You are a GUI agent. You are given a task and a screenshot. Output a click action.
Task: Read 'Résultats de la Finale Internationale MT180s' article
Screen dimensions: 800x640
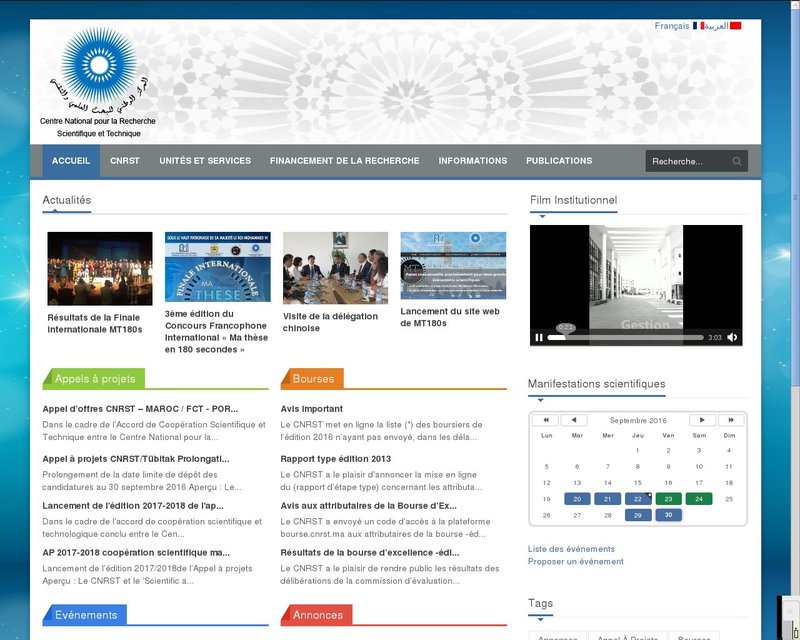click(94, 324)
